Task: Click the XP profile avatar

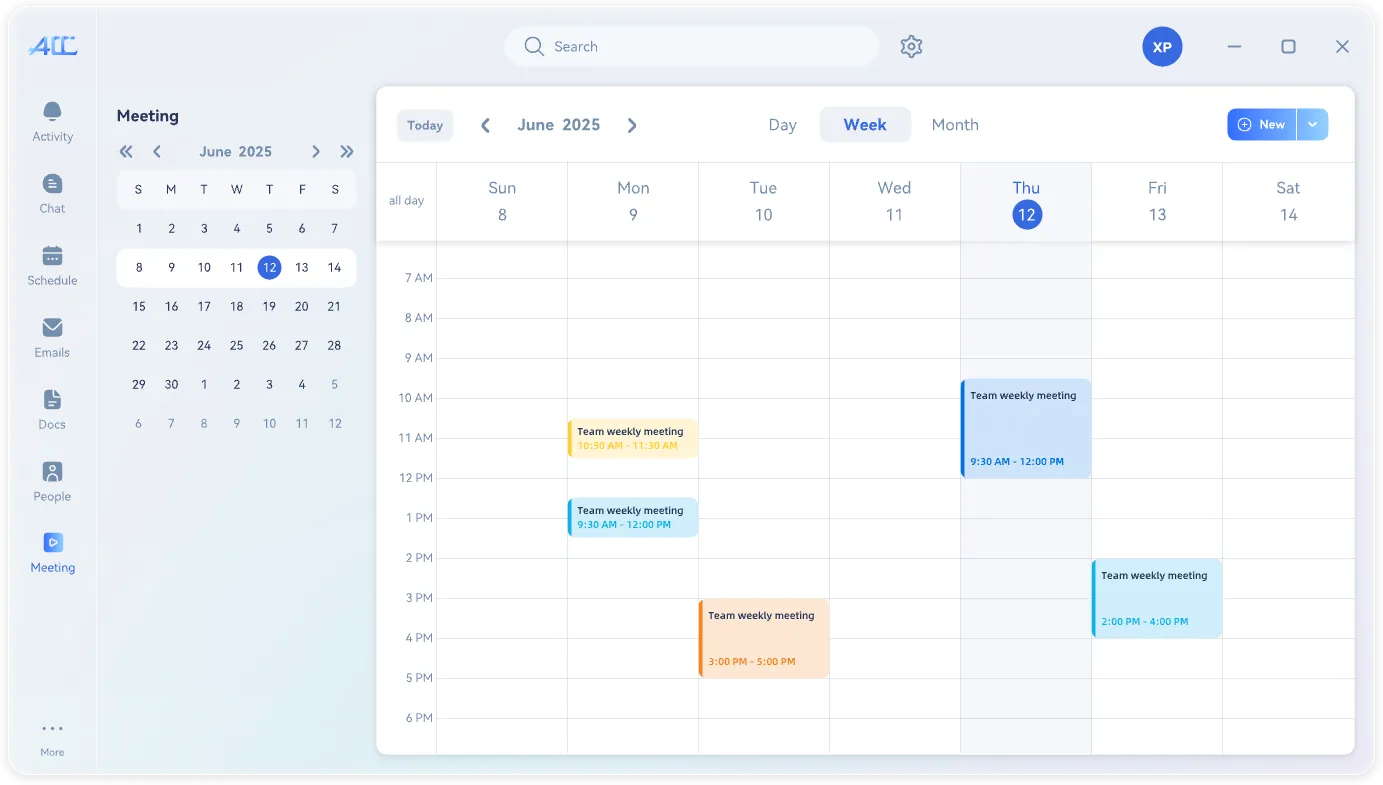Action: [x=1162, y=47]
